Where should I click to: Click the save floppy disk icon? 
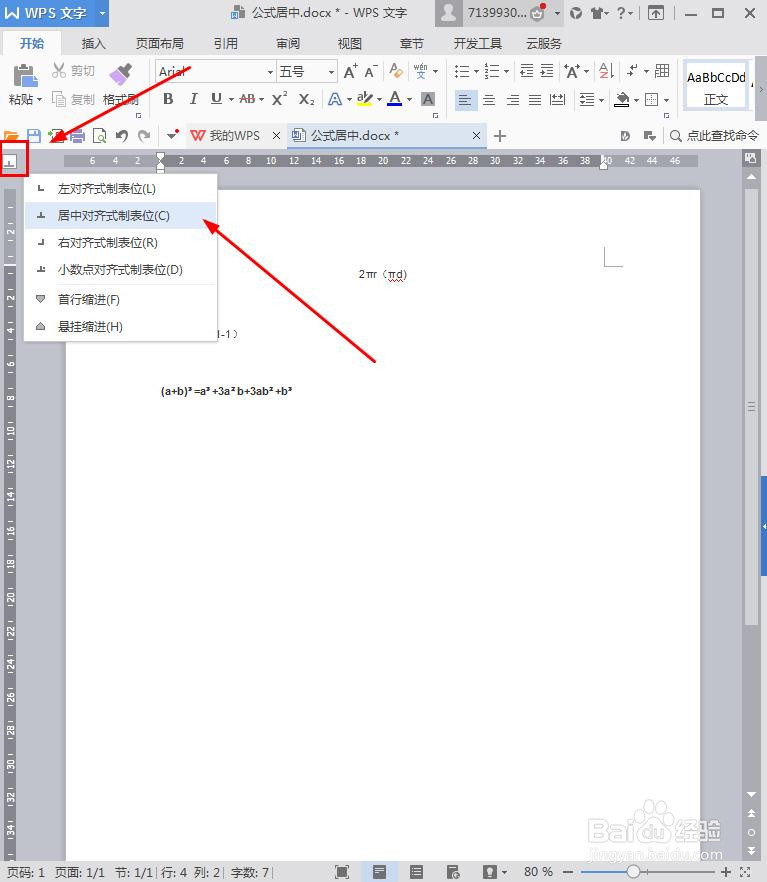[34, 136]
